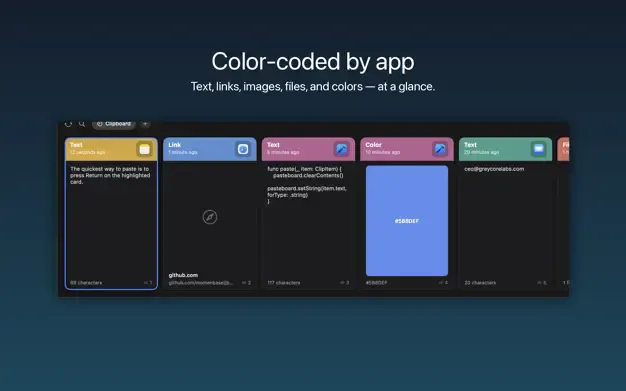626x391 pixels.
Task: Click shortcut number 1 on yellow card
Action: click(x=149, y=283)
